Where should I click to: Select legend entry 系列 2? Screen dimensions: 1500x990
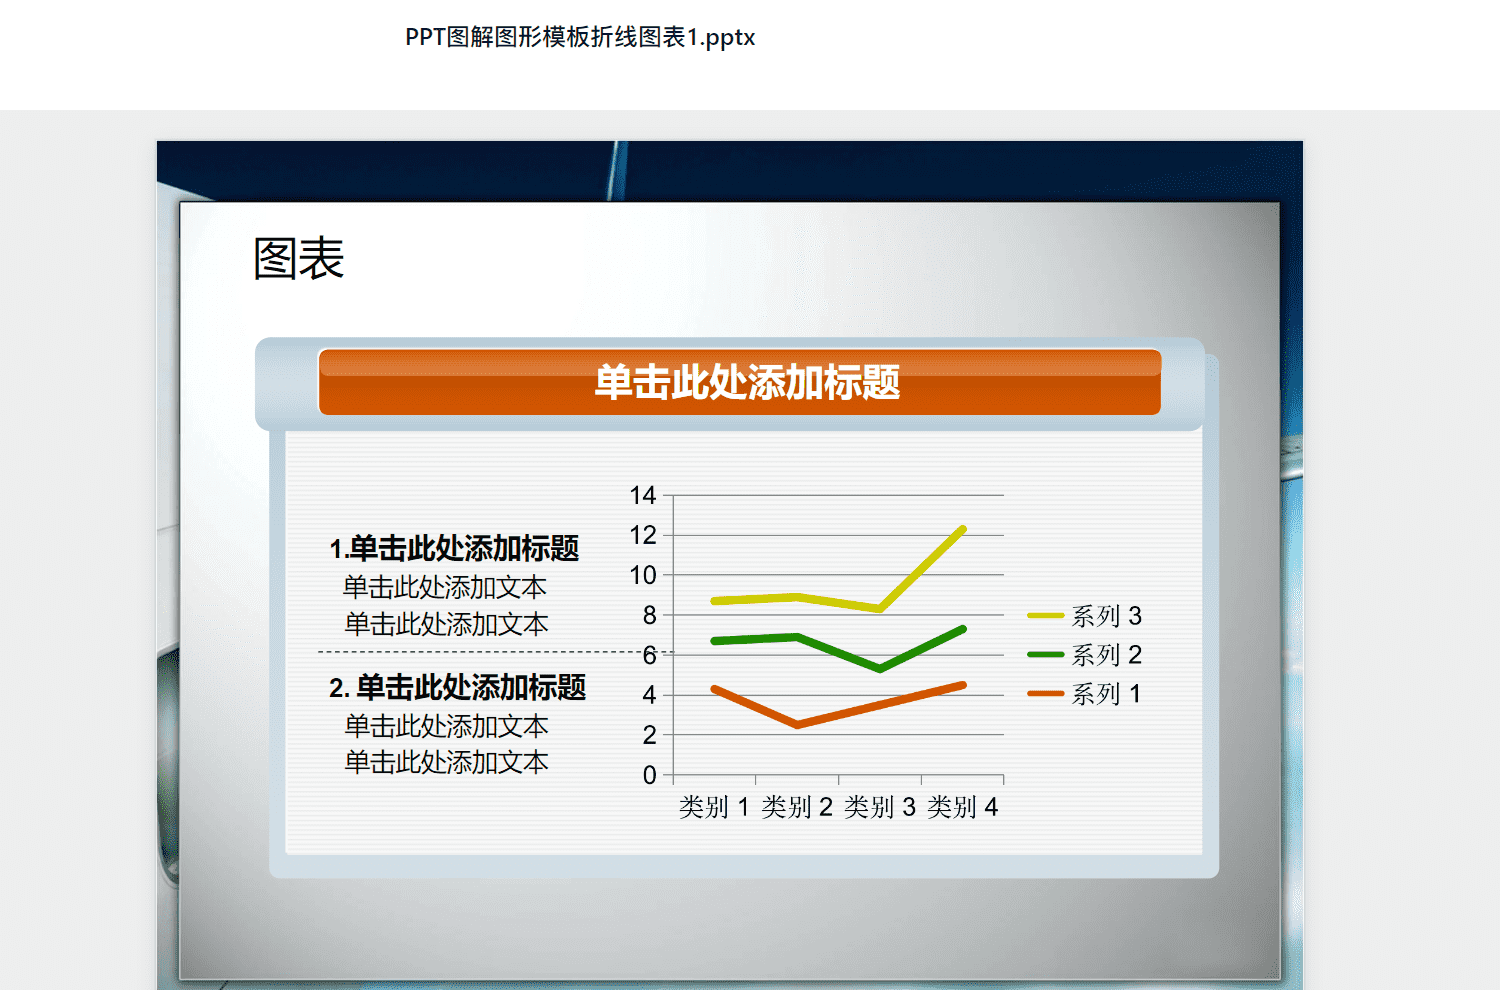click(x=1106, y=655)
